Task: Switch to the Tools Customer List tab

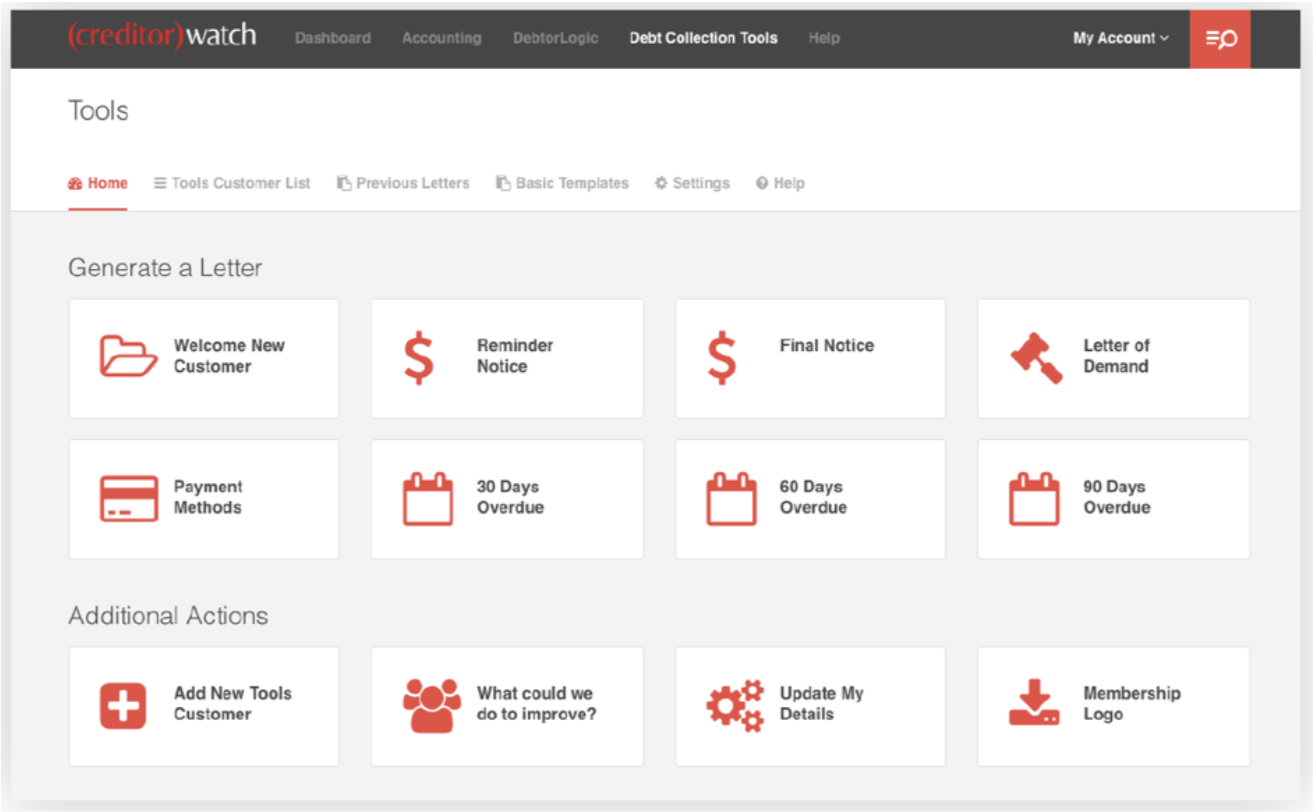Action: click(232, 183)
